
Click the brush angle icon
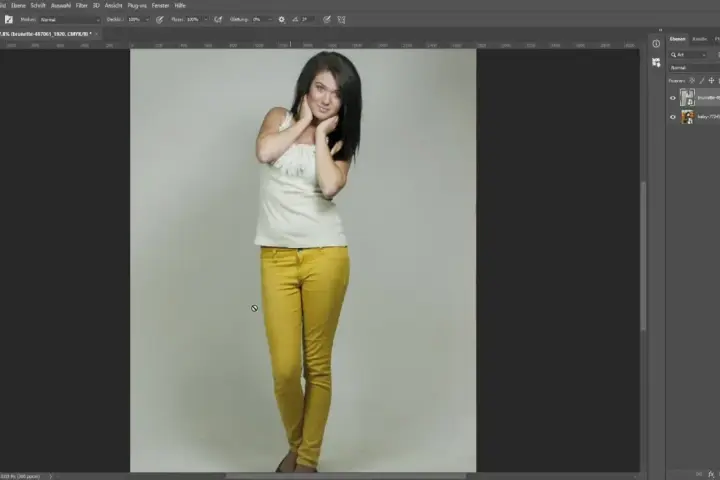295,20
